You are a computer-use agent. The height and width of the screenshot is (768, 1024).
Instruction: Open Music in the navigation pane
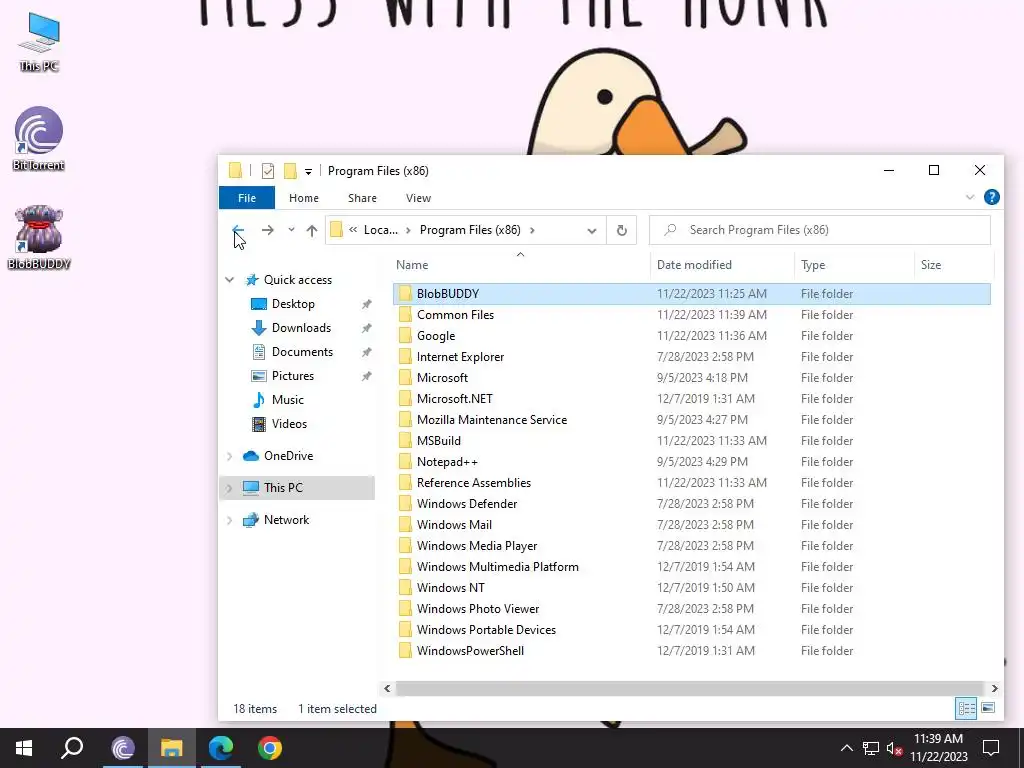coord(287,400)
